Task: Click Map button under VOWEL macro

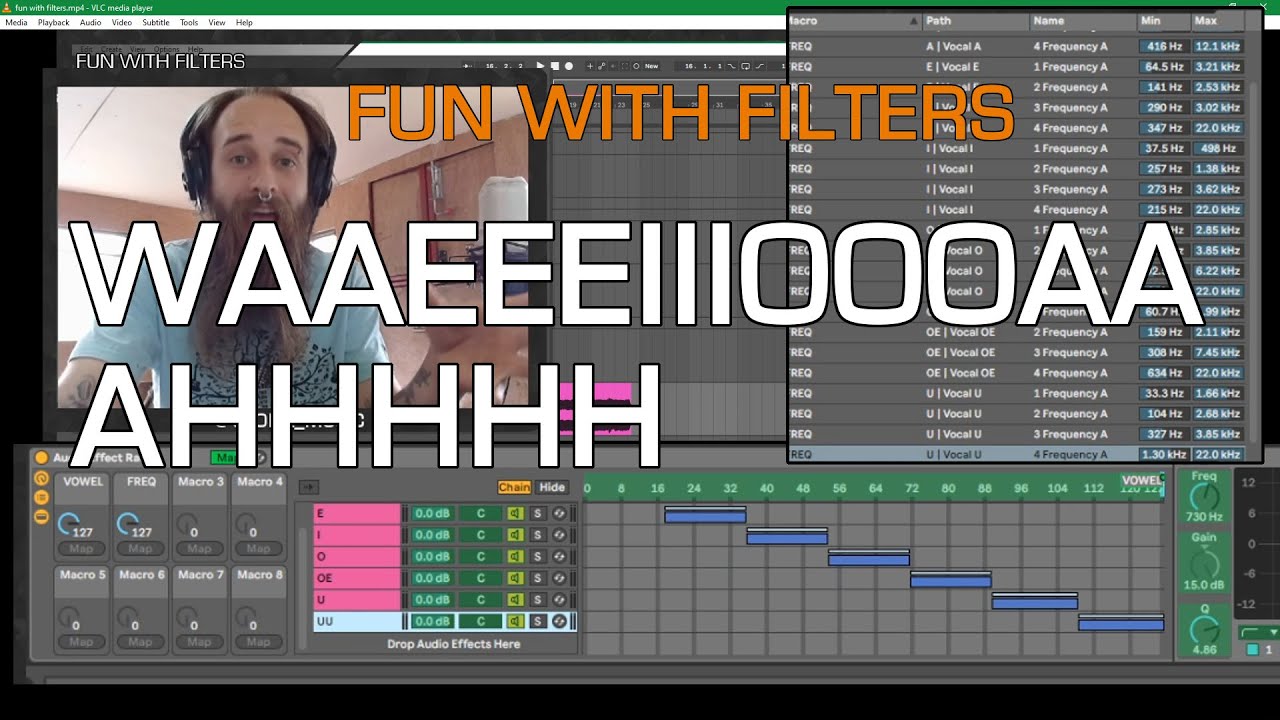Action: point(81,548)
